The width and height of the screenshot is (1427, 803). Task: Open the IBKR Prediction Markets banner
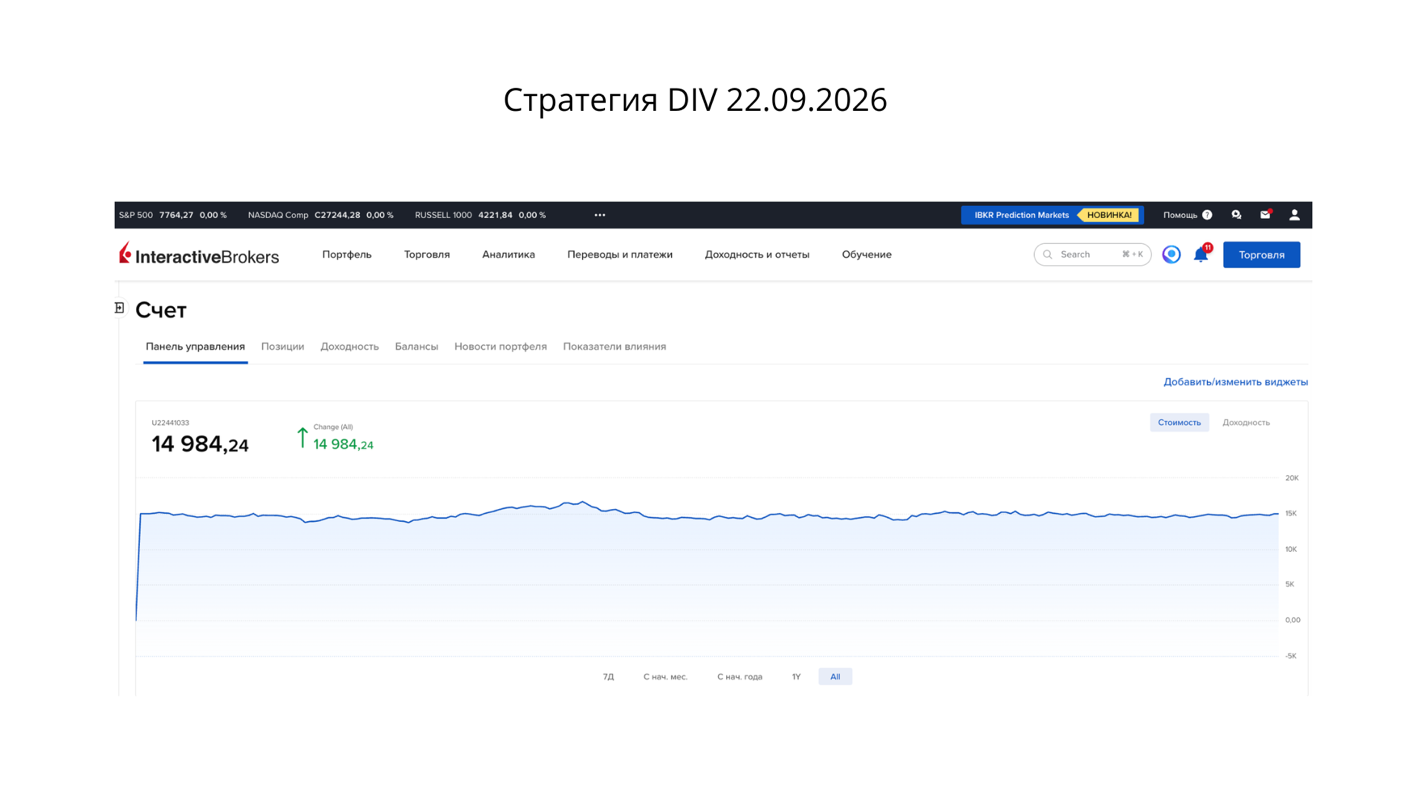pos(1052,215)
